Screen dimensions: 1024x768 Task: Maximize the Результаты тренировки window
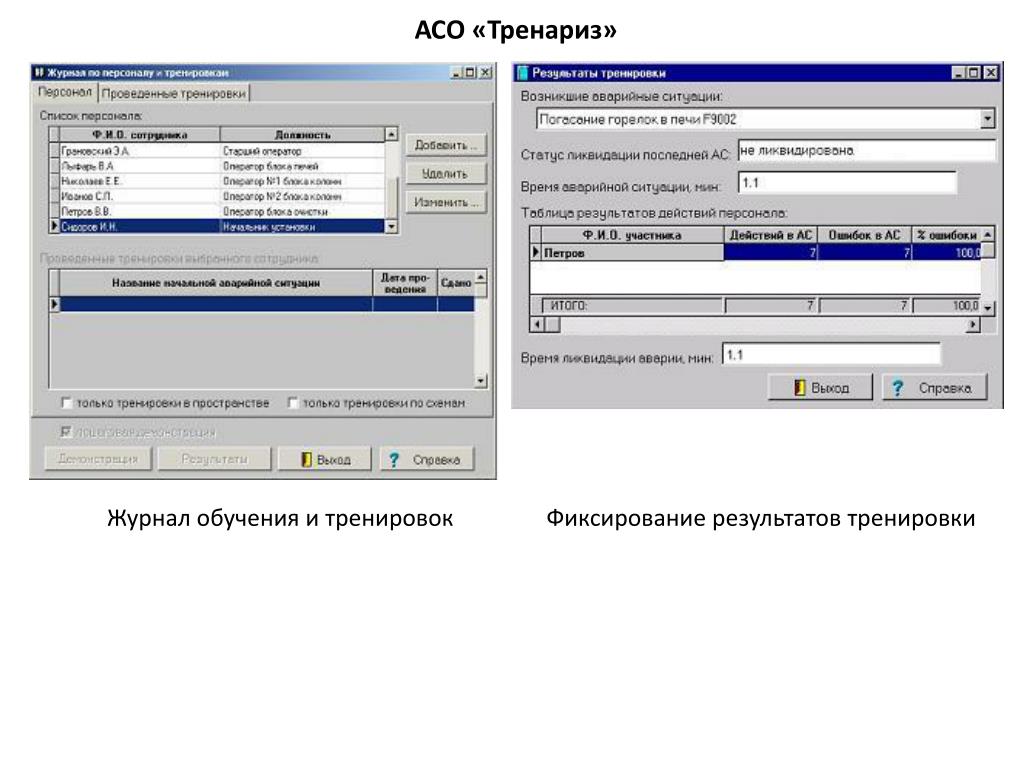[974, 72]
